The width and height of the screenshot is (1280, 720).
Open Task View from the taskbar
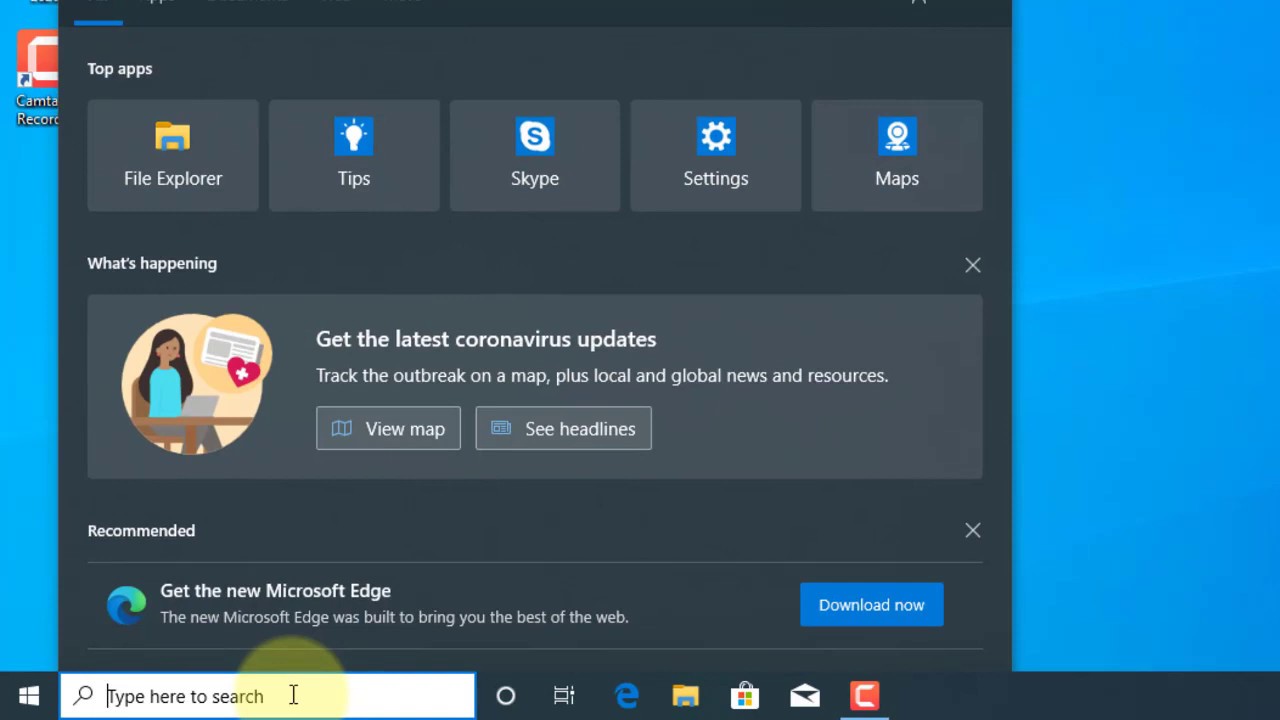pyautogui.click(x=564, y=696)
